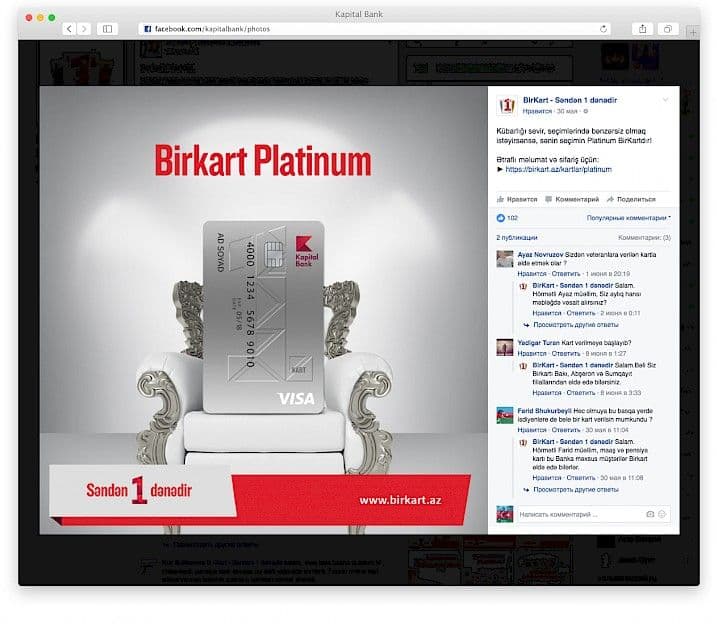Viewport: 717px width, 624px height.
Task: Click Ayaz Novruzov avatar thumbnail
Action: click(505, 259)
